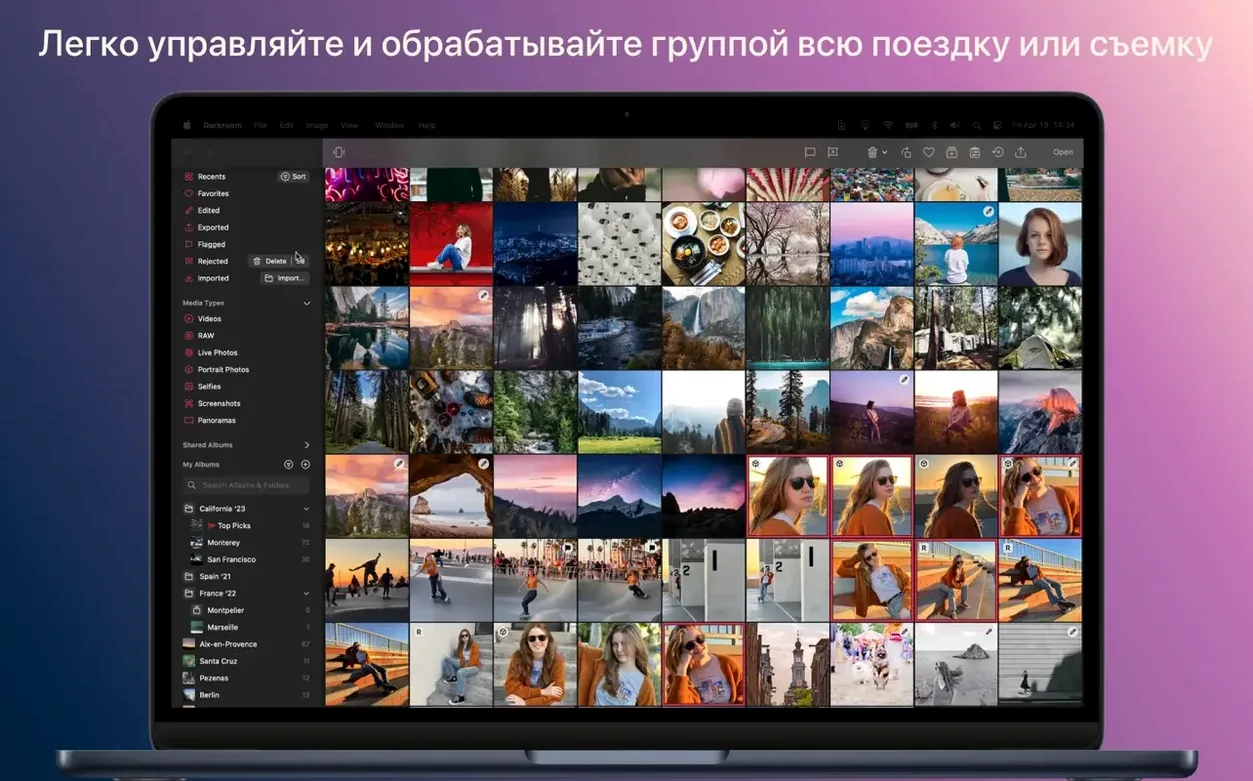Click the Wi-Fi status icon in menu bar
Viewport: 1253px width, 781px height.
887,125
